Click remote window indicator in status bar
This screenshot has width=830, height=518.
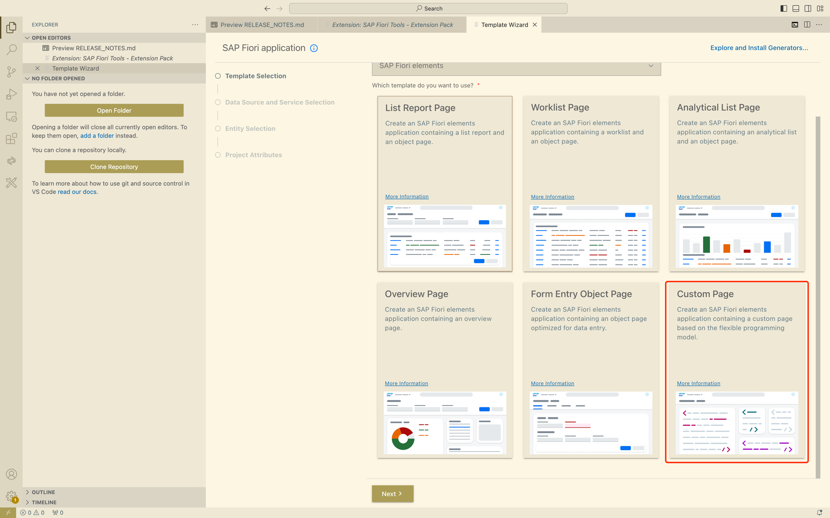coord(8,513)
